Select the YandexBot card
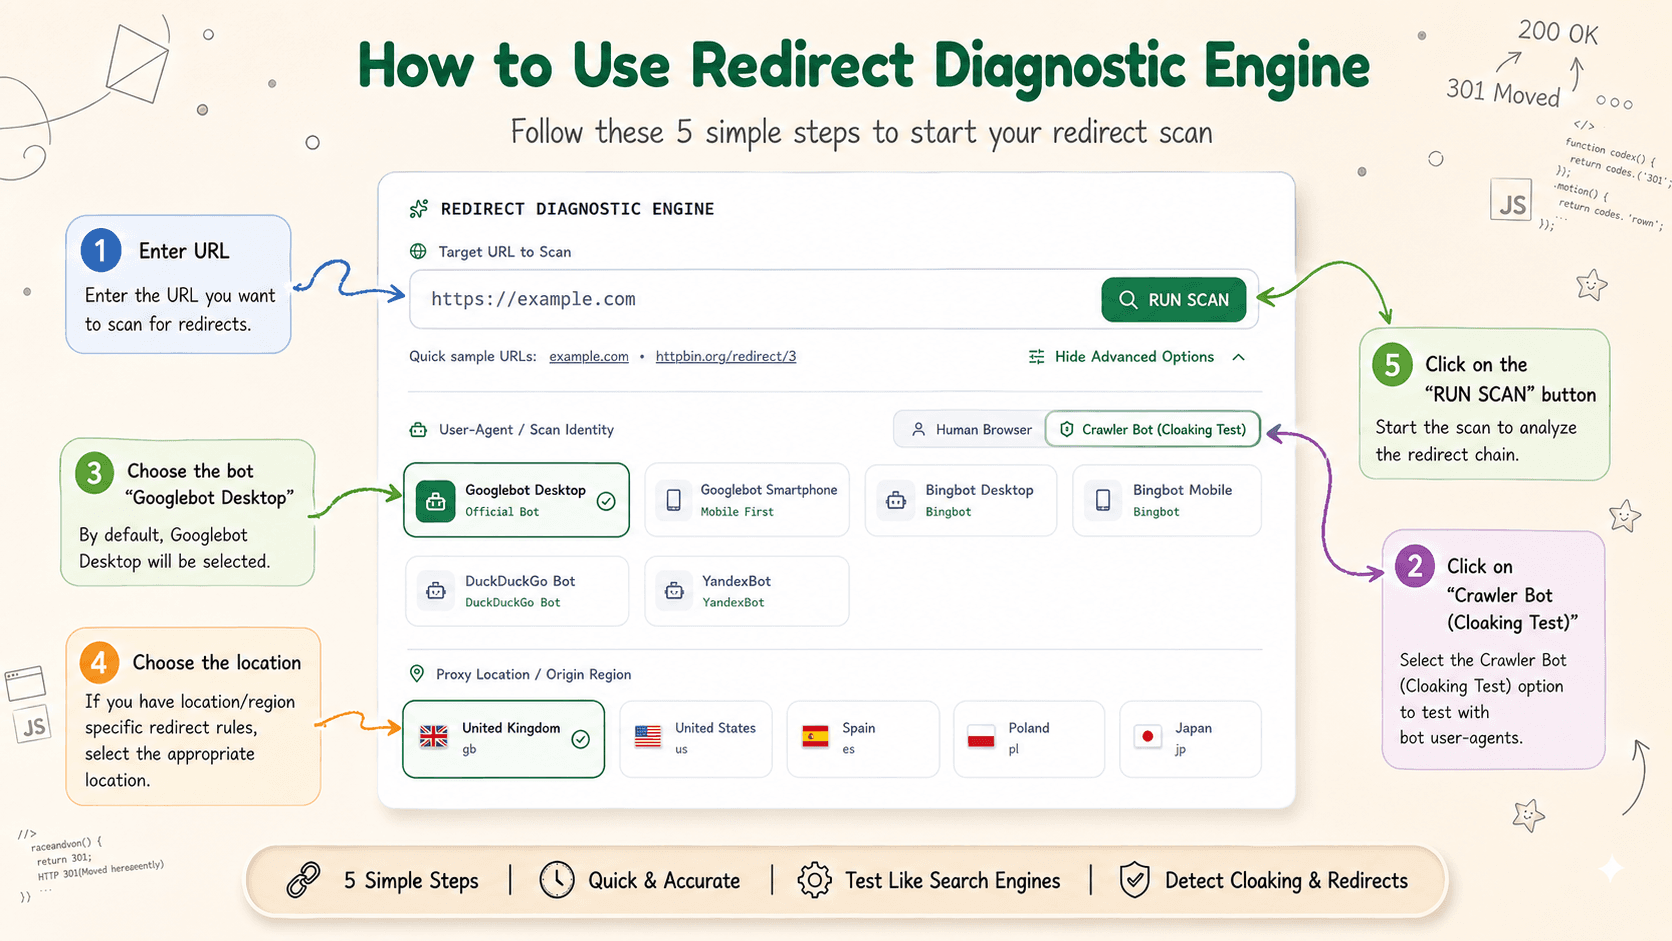This screenshot has width=1672, height=941. point(747,591)
